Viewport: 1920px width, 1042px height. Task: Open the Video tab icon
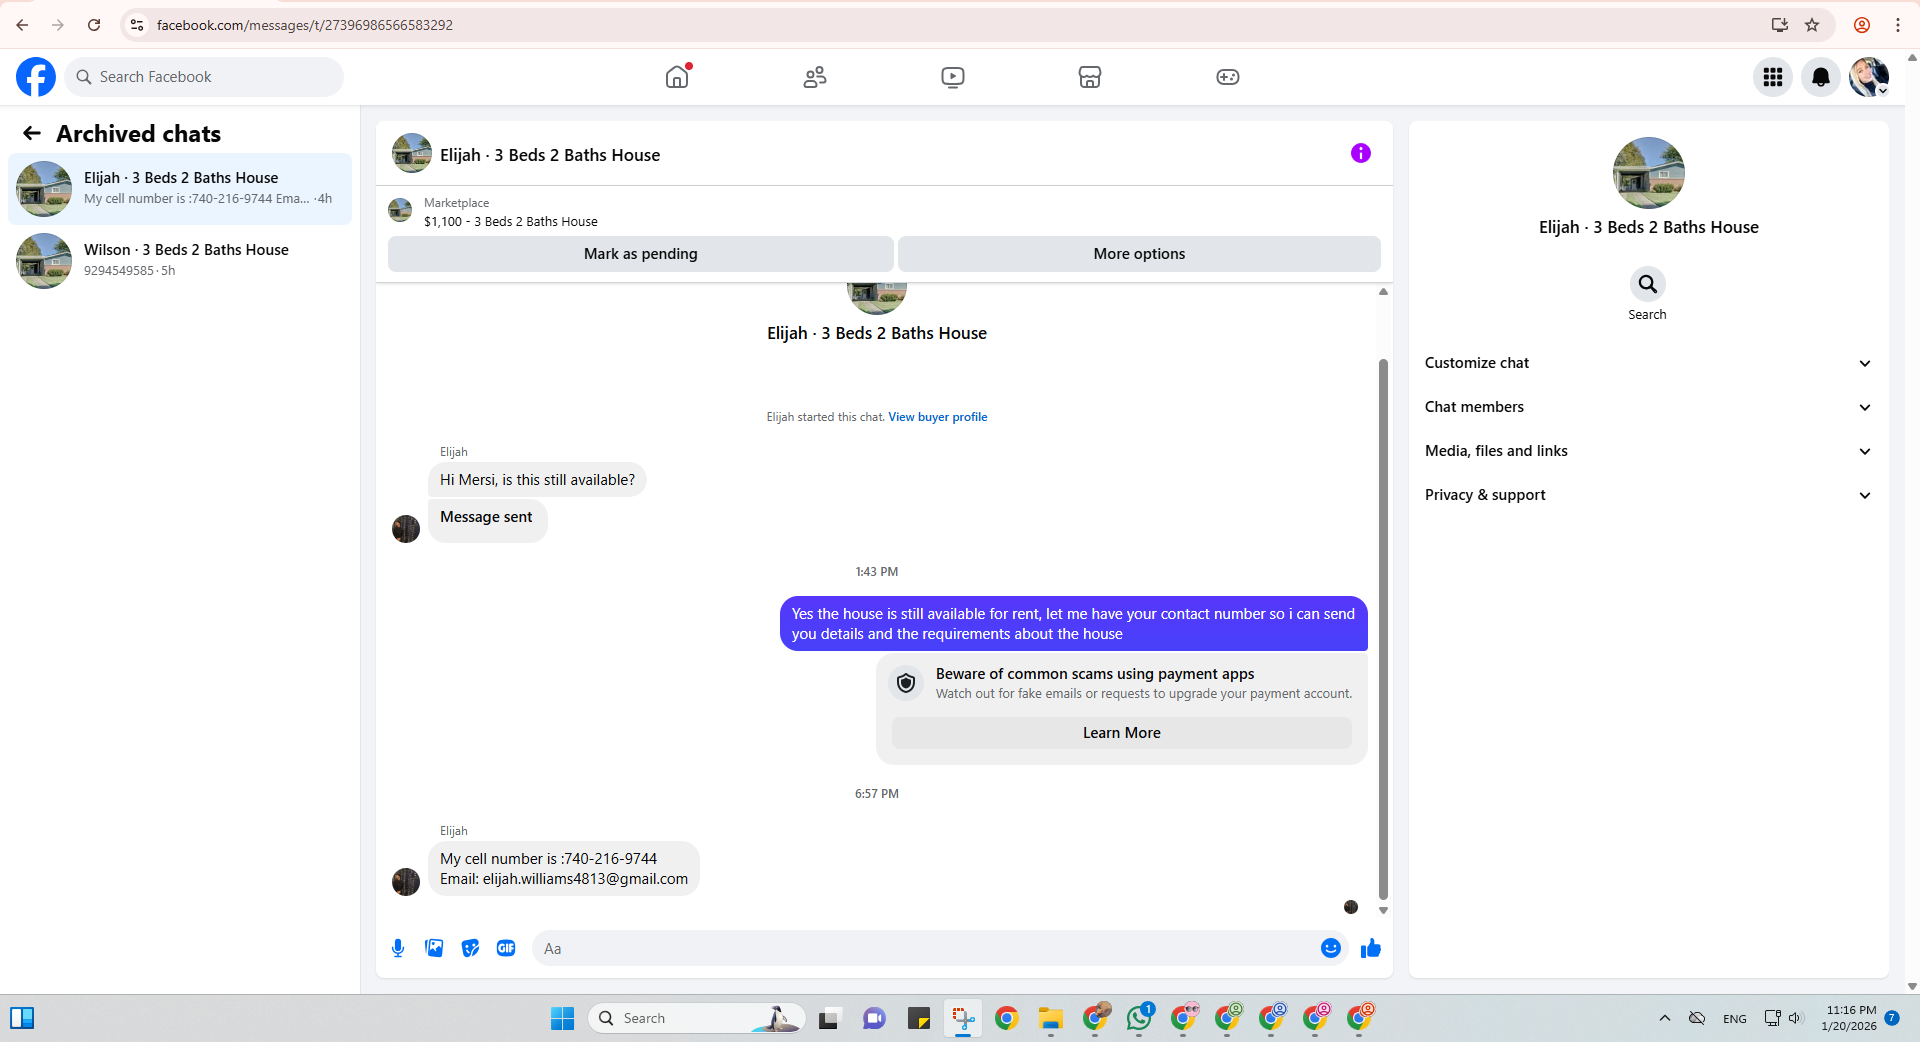tap(953, 77)
